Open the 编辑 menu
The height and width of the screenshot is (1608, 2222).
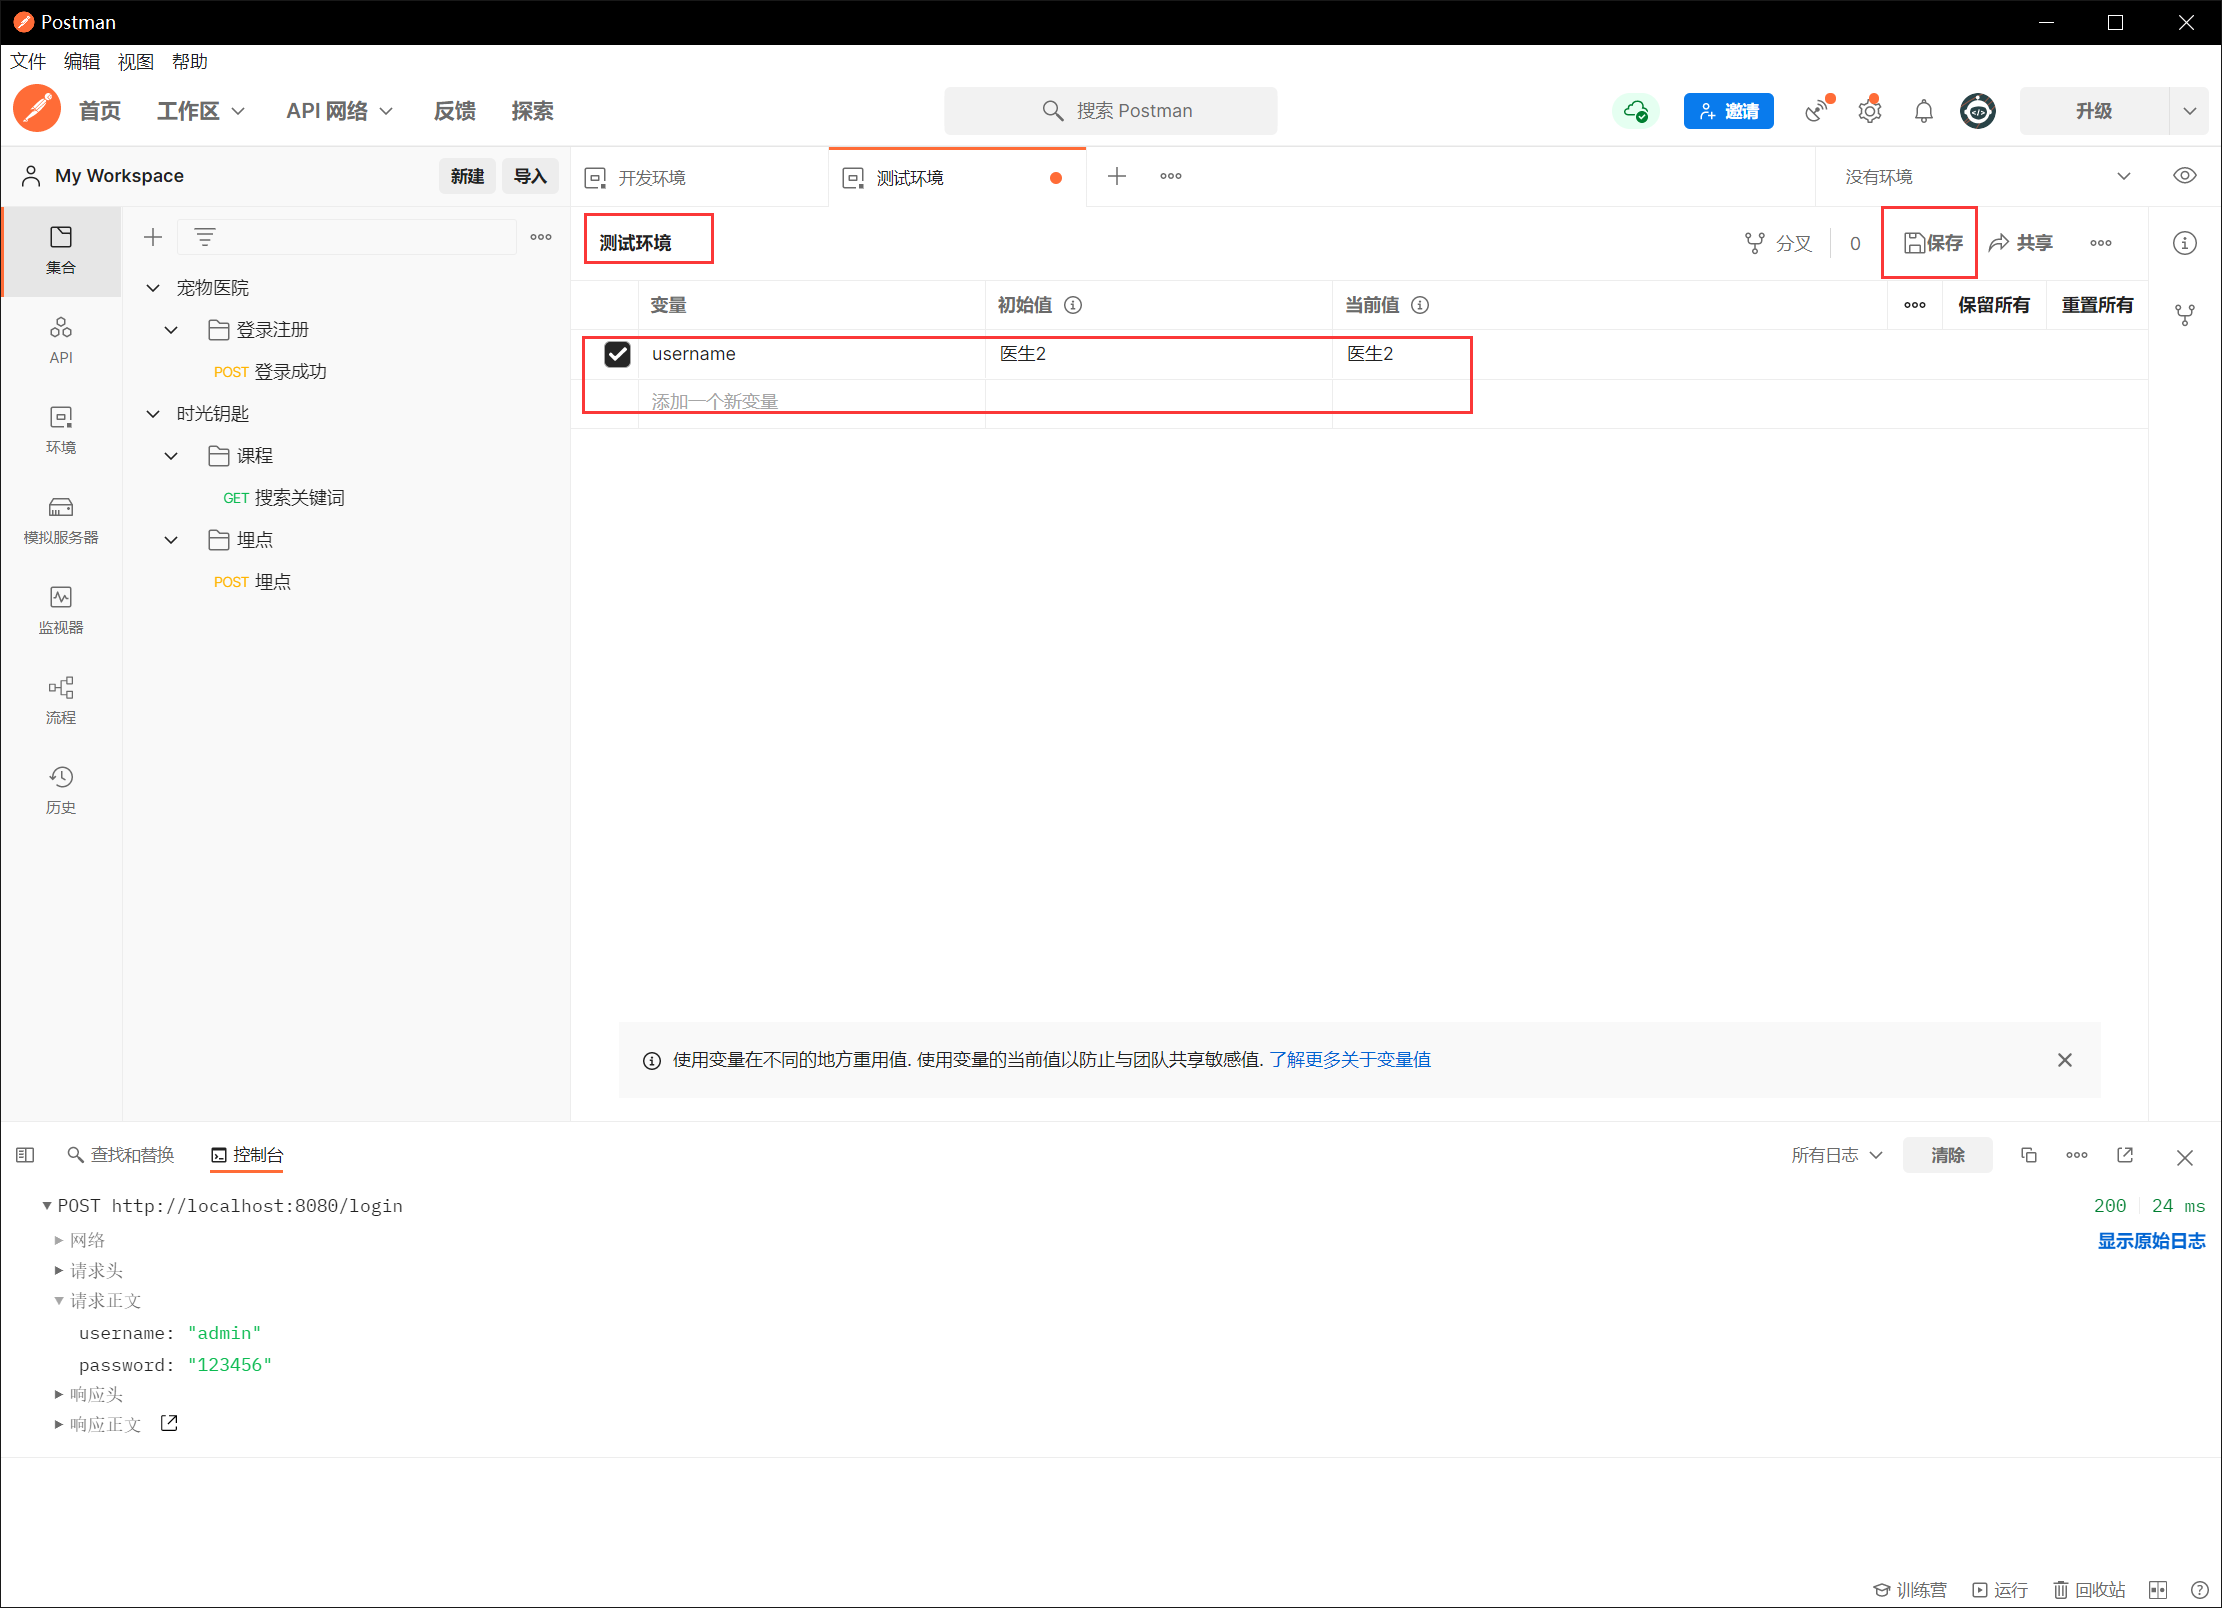[x=81, y=62]
